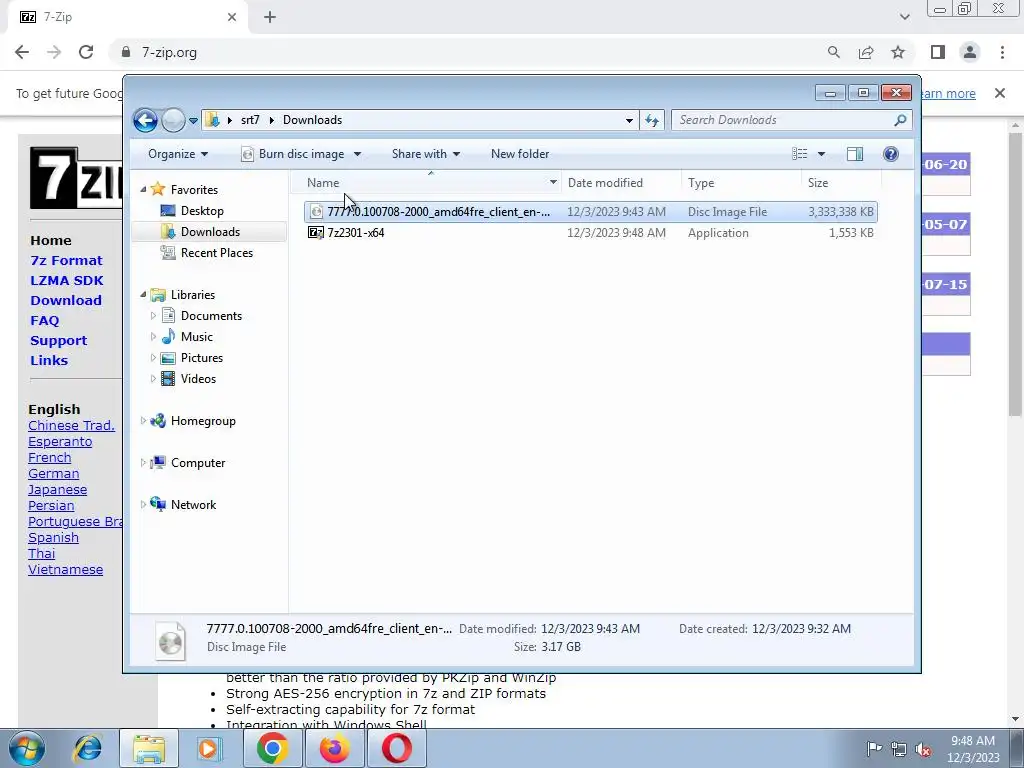Collapse the Libraries tree
Viewport: 1024px width, 768px height.
point(143,295)
